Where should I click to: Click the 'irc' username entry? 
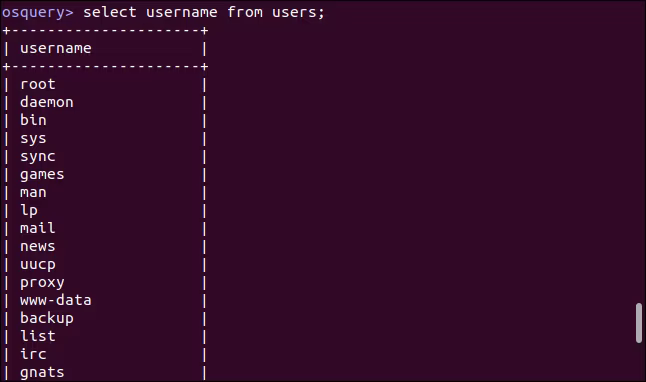[x=33, y=354]
